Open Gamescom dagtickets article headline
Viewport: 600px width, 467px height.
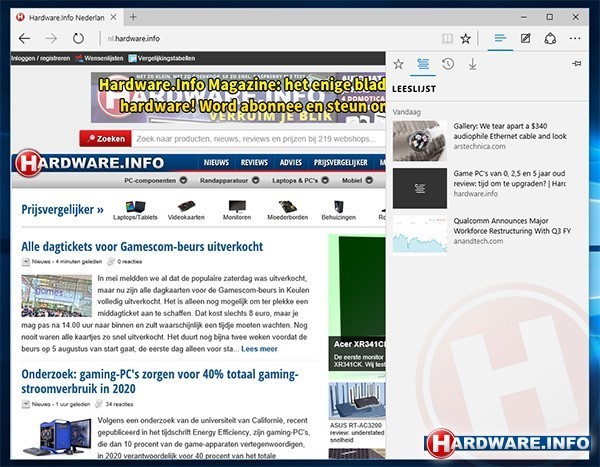point(141,246)
